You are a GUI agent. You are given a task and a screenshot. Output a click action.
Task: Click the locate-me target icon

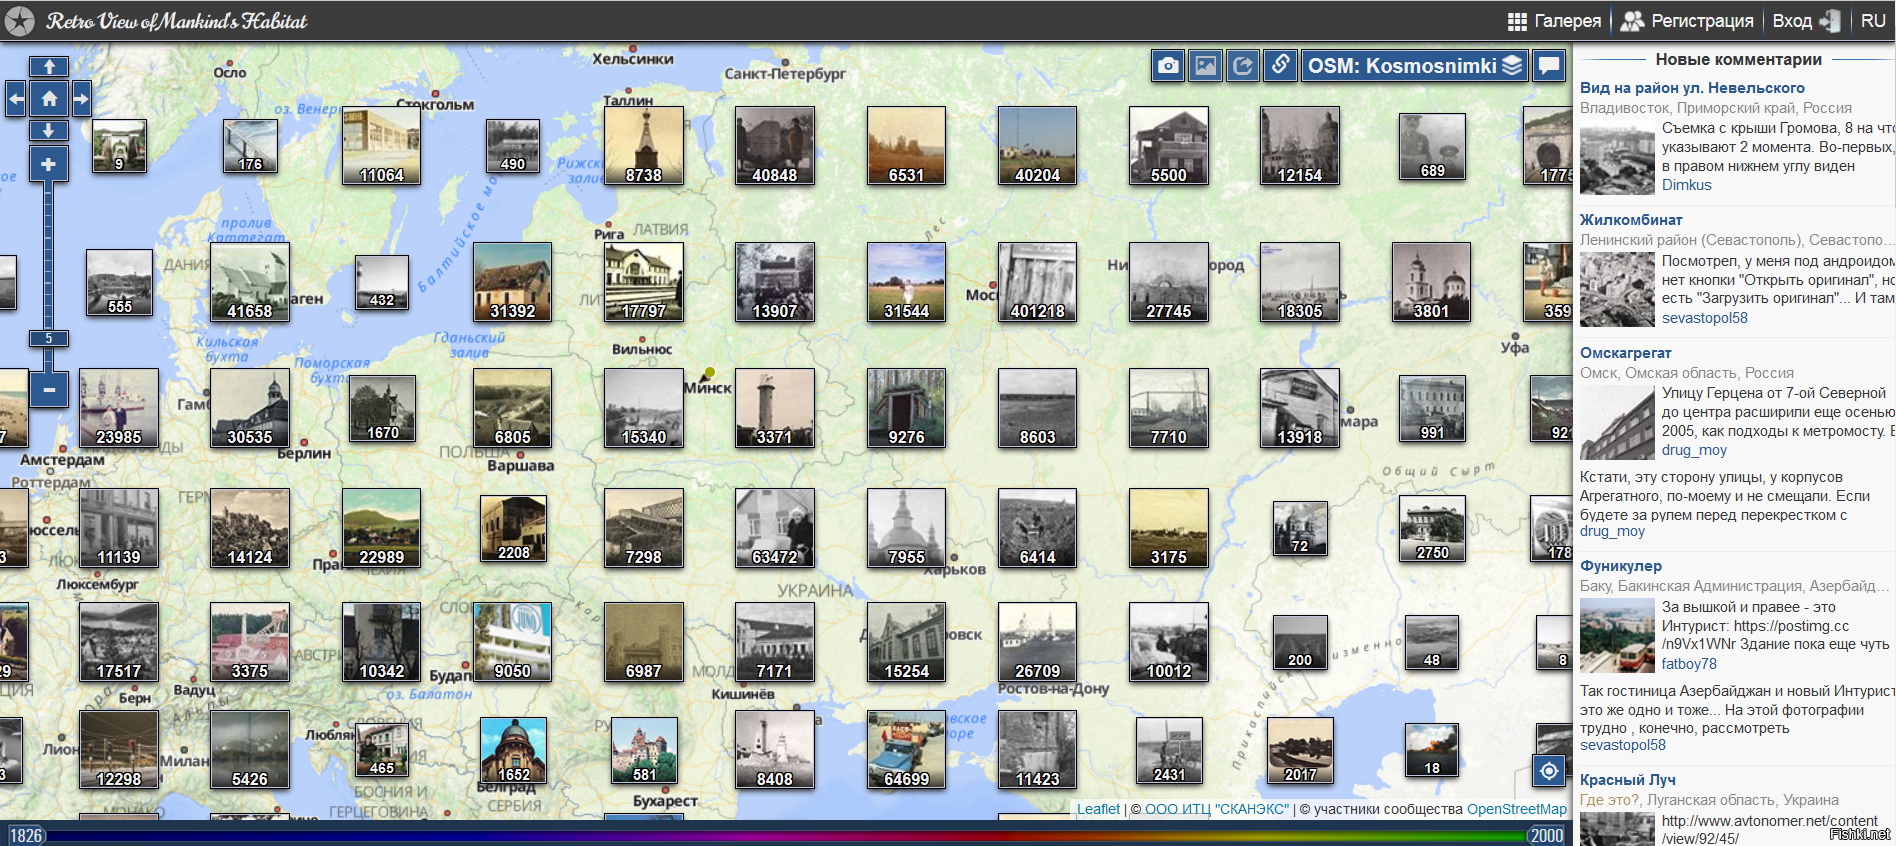[1549, 771]
